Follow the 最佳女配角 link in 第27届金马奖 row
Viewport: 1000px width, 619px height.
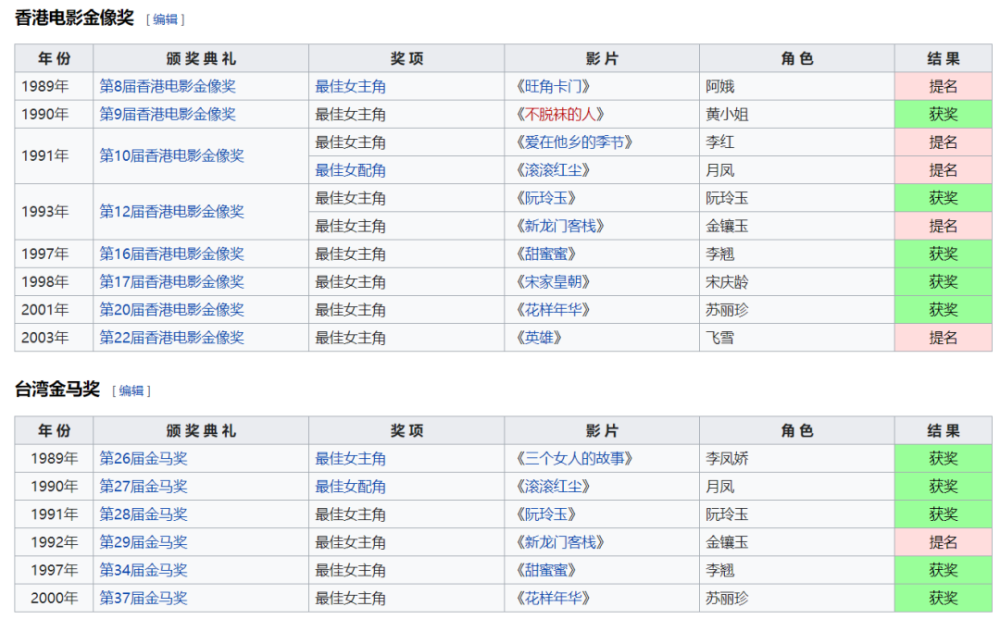(351, 486)
